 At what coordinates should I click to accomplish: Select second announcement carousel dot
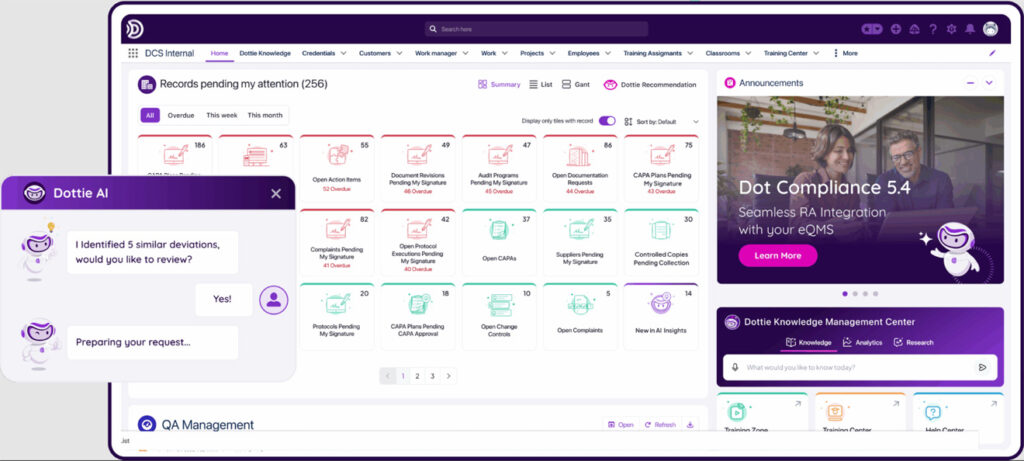(855, 294)
